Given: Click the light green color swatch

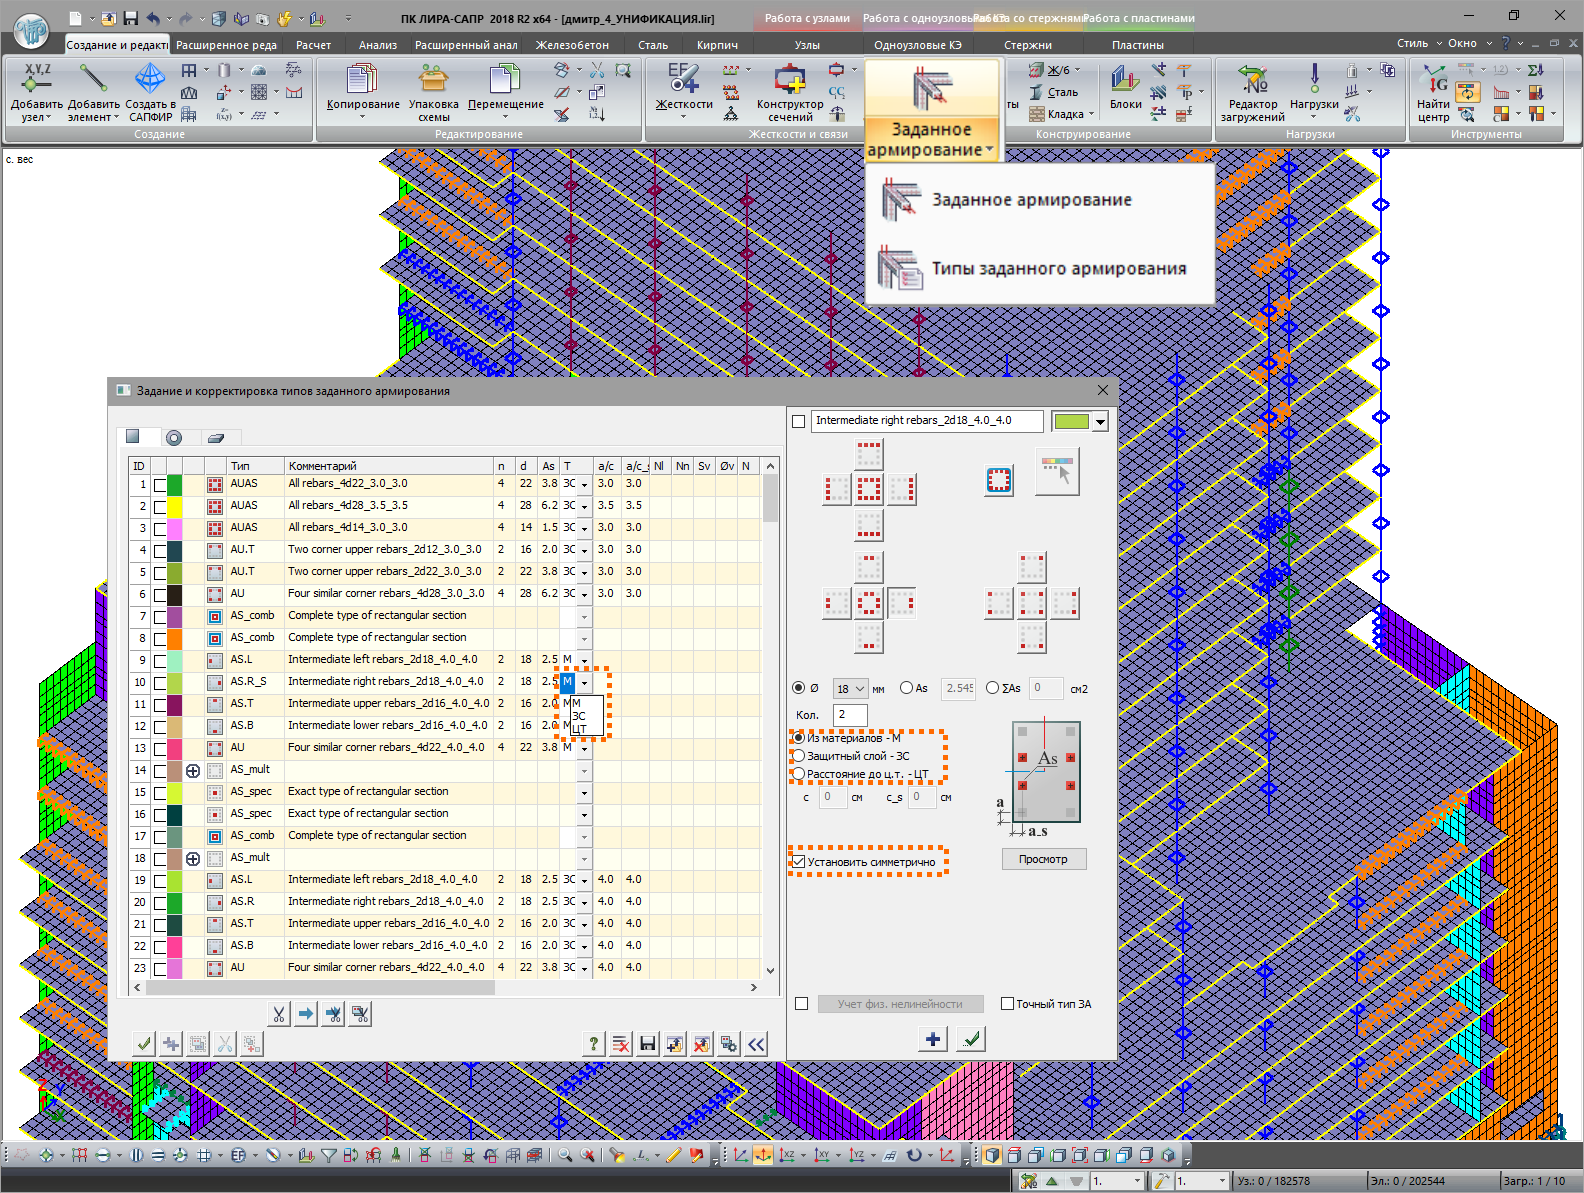Looking at the screenshot, I should (1071, 422).
